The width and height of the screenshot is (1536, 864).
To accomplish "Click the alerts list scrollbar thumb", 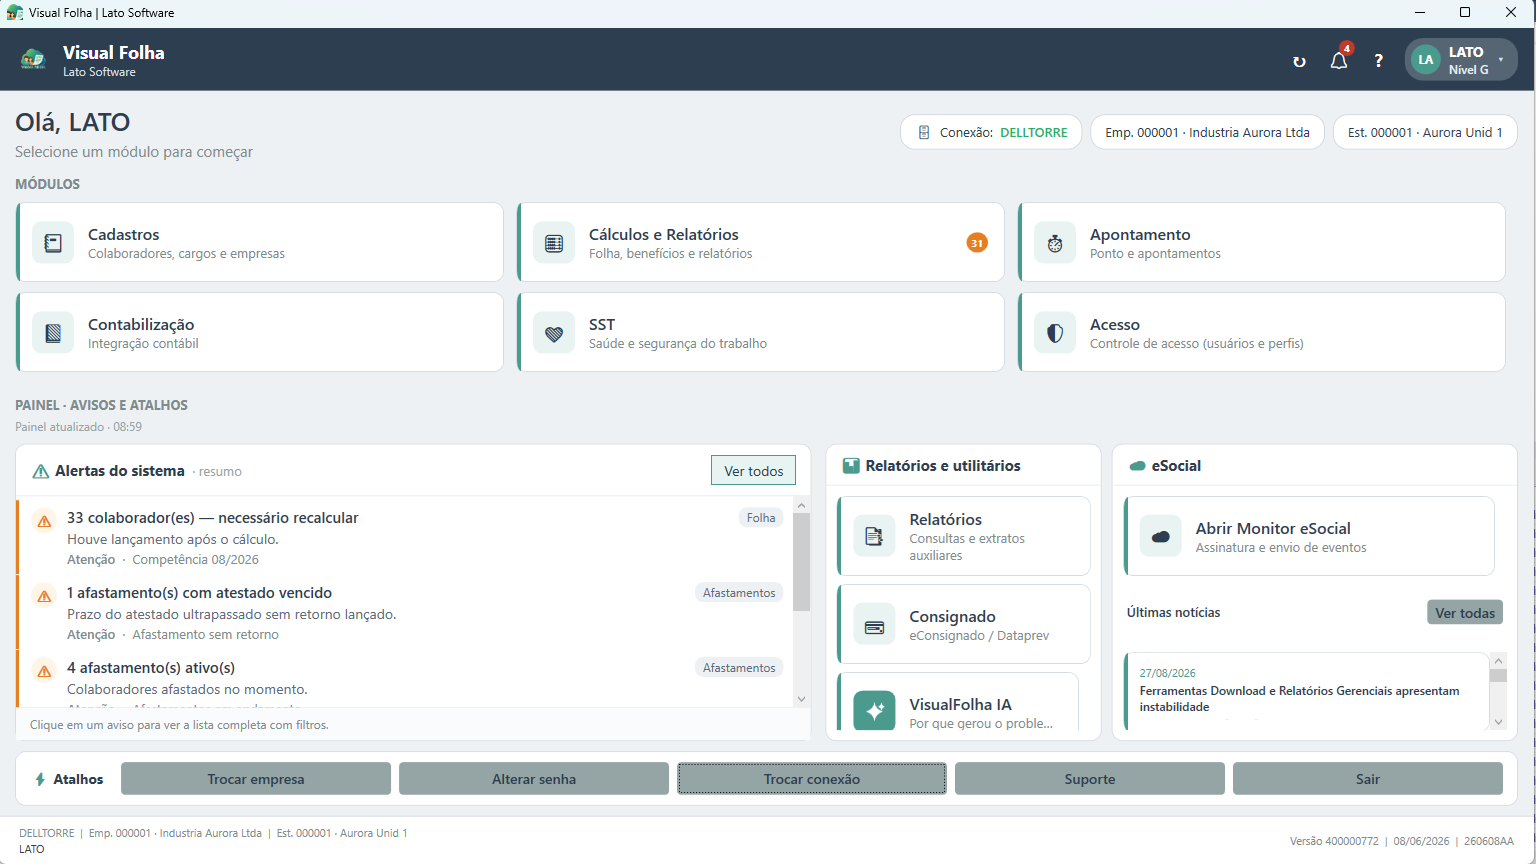I will pyautogui.click(x=801, y=562).
